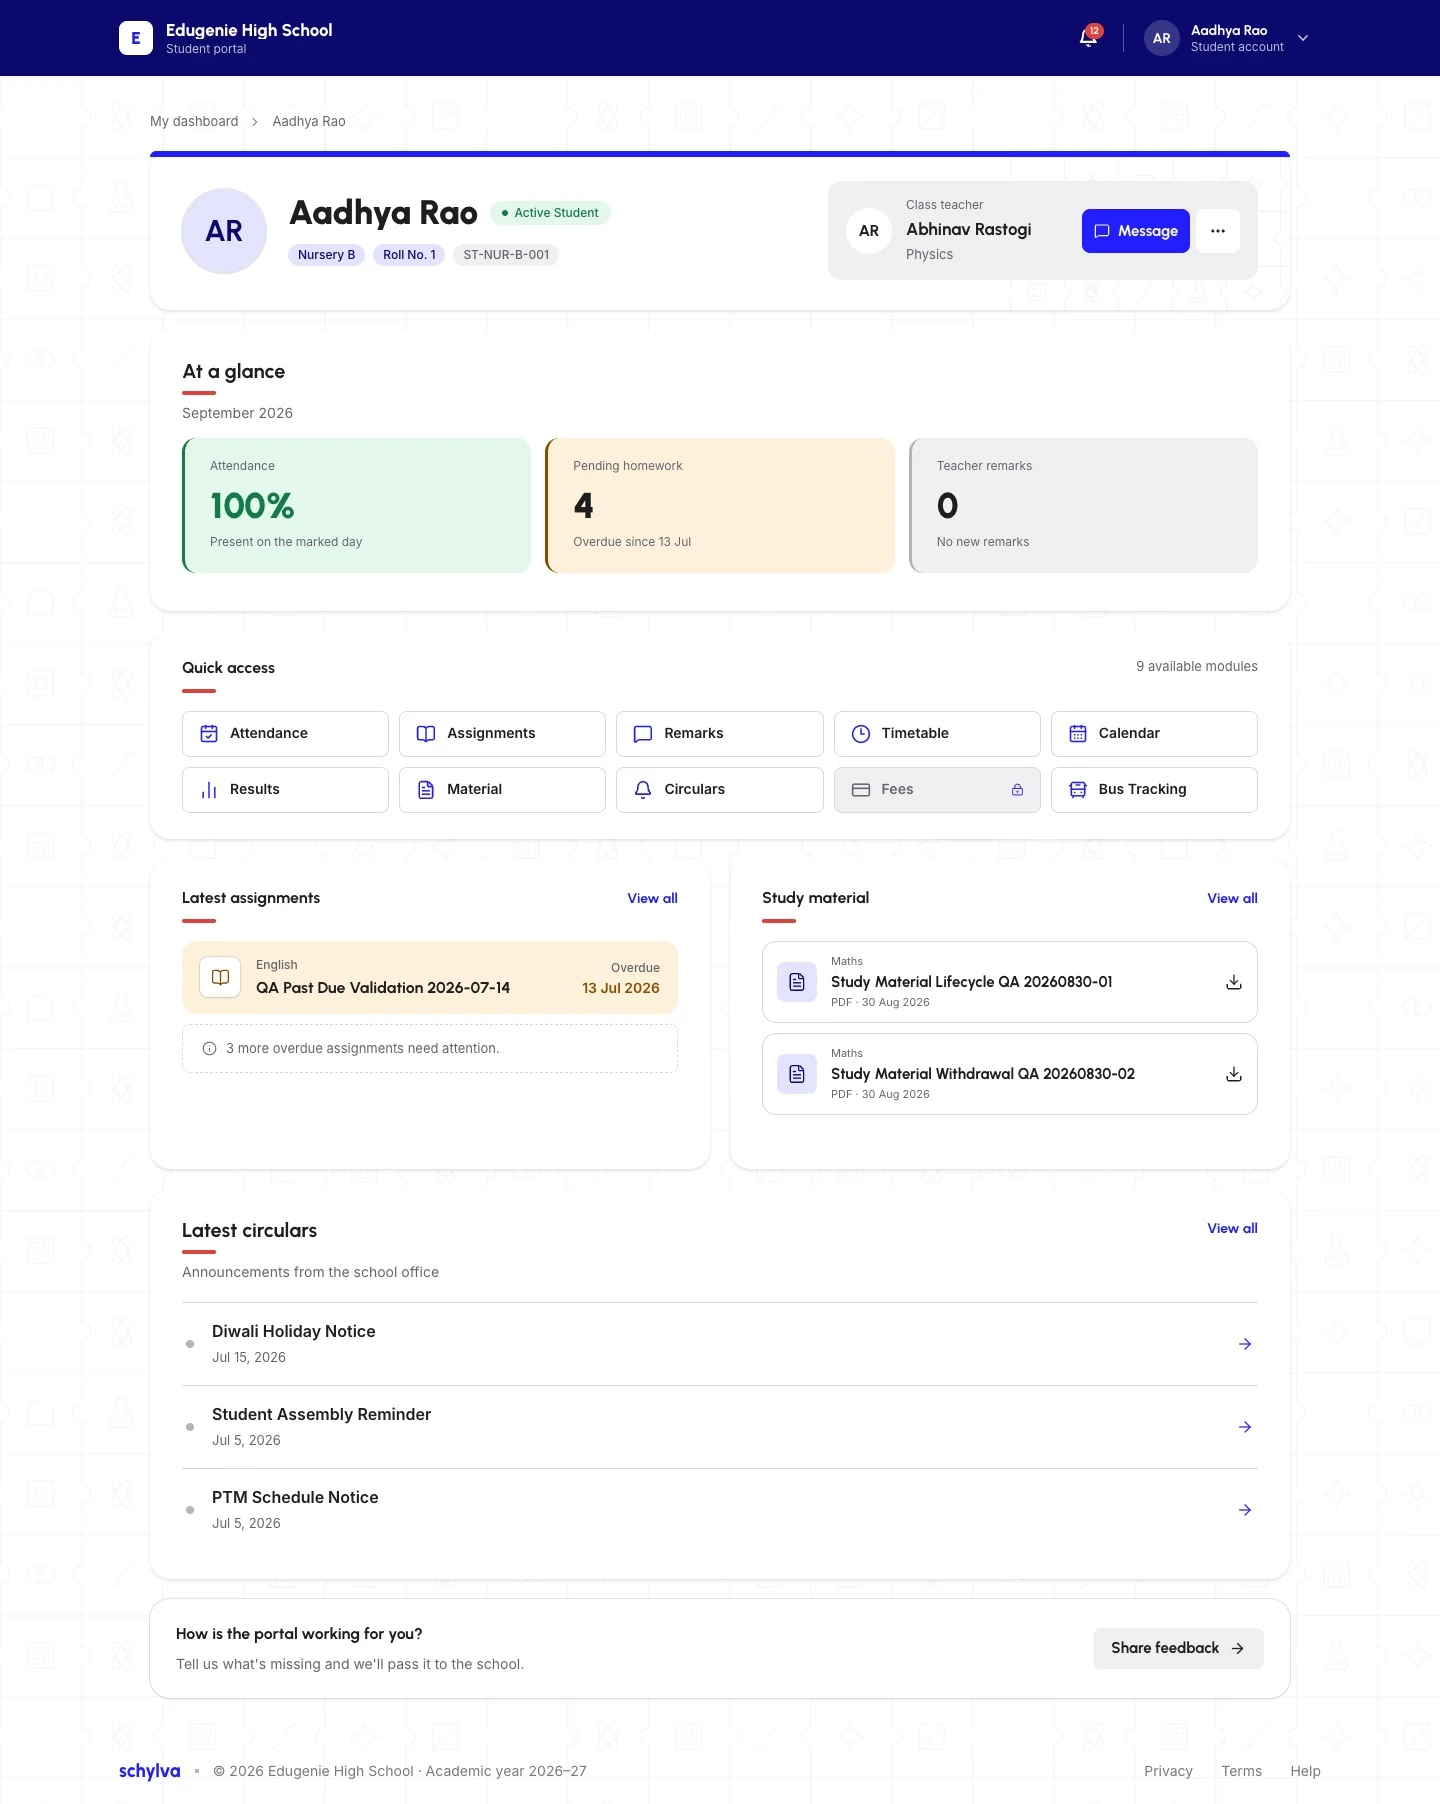Click the info icon on overdue notice
This screenshot has width=1440, height=1804.
(x=210, y=1049)
